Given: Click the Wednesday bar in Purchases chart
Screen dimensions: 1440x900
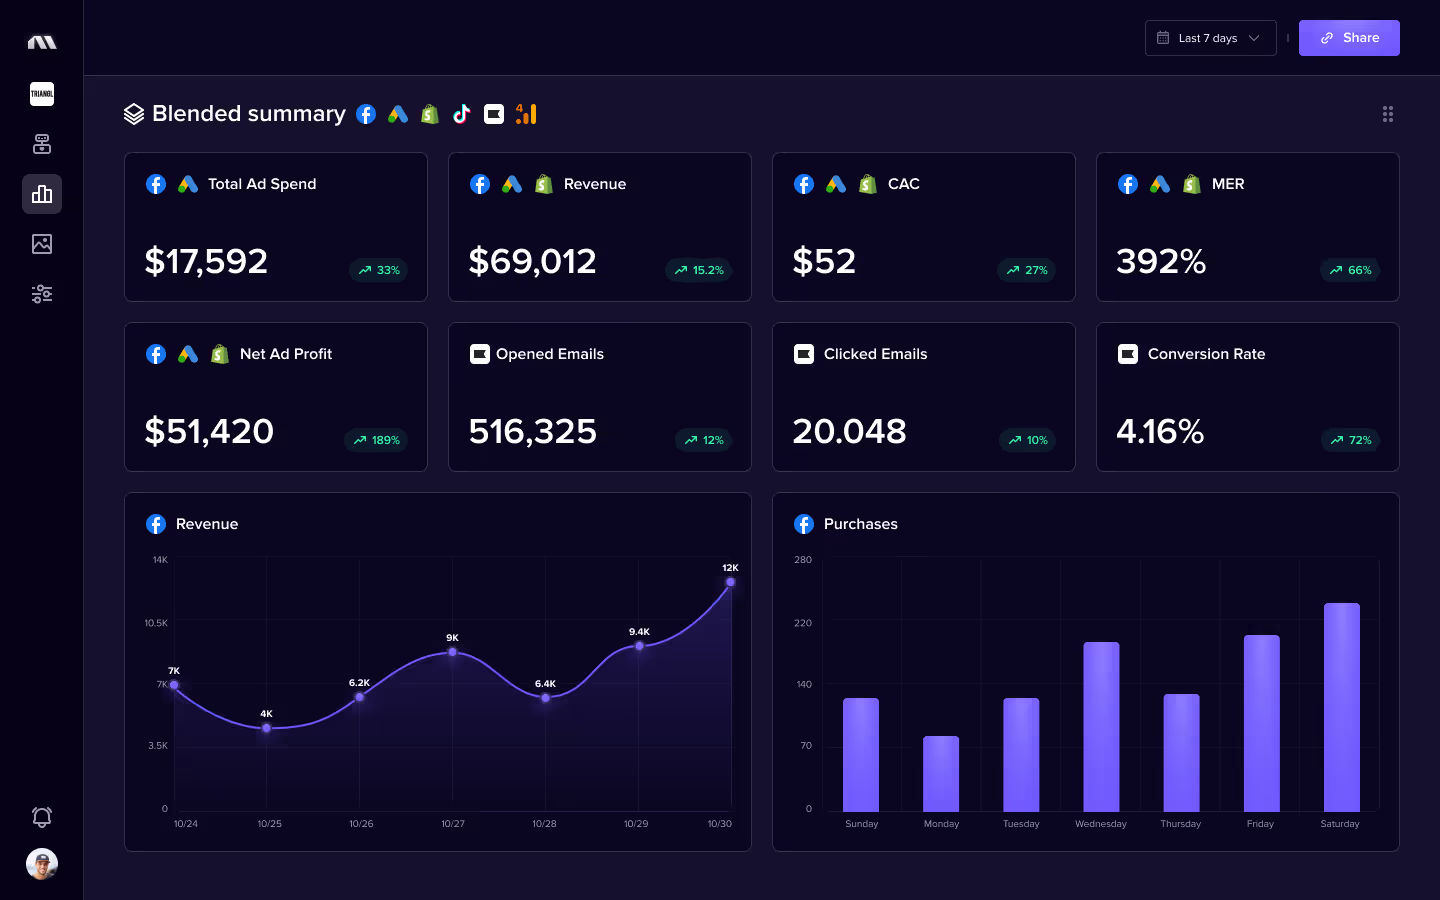Looking at the screenshot, I should (1101, 727).
